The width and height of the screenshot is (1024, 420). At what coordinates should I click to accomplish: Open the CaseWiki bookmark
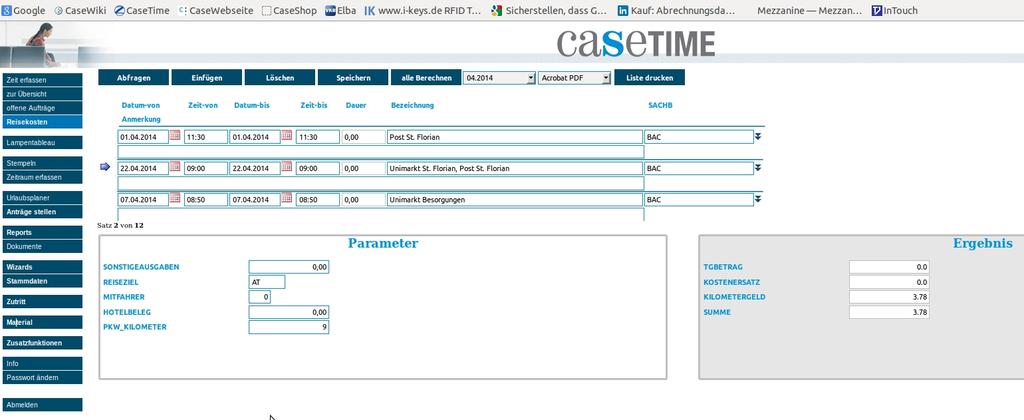[79, 10]
